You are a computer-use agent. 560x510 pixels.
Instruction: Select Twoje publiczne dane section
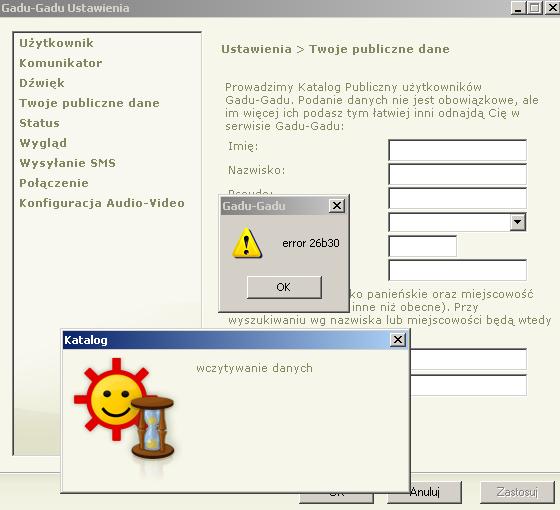pos(89,103)
